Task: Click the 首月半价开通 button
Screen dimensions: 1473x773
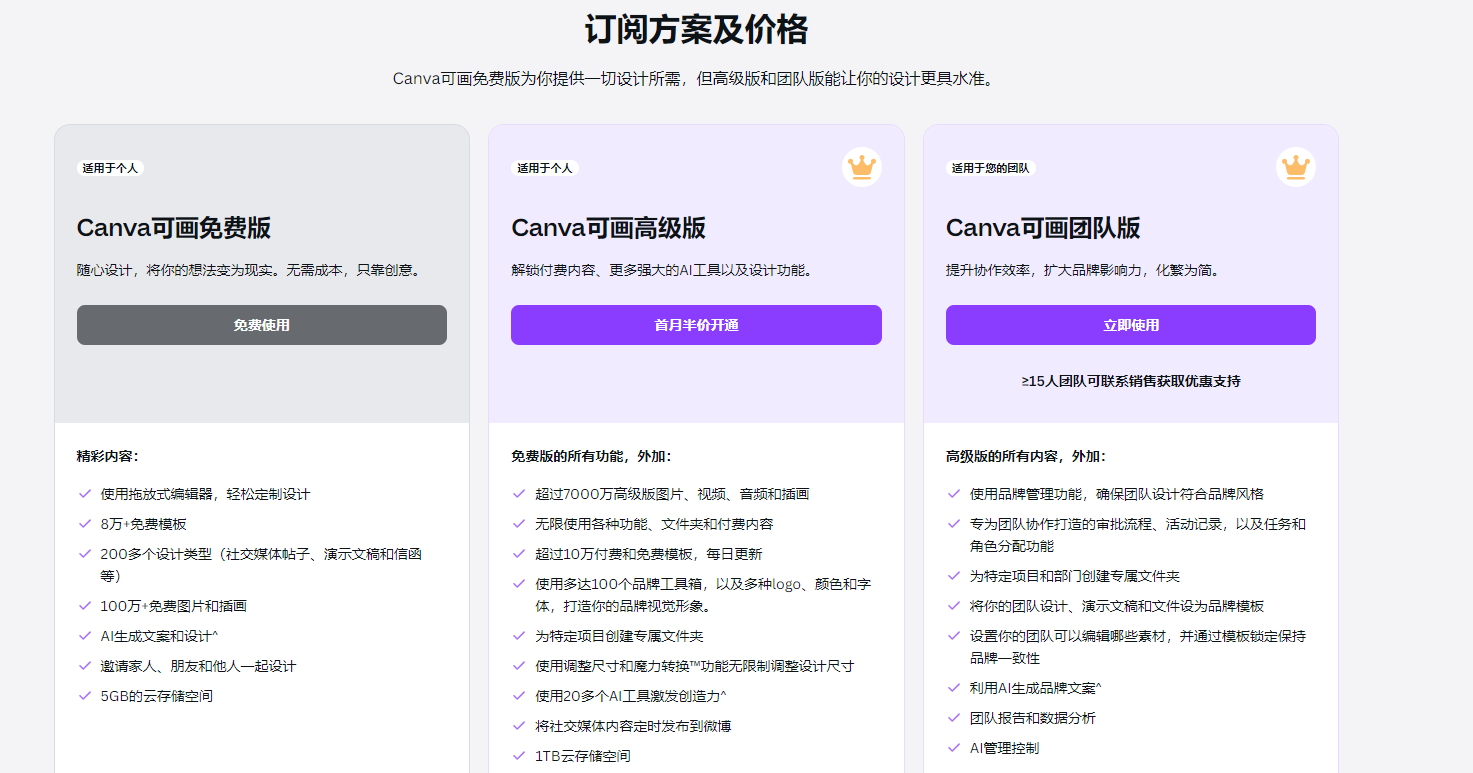Action: (x=696, y=325)
